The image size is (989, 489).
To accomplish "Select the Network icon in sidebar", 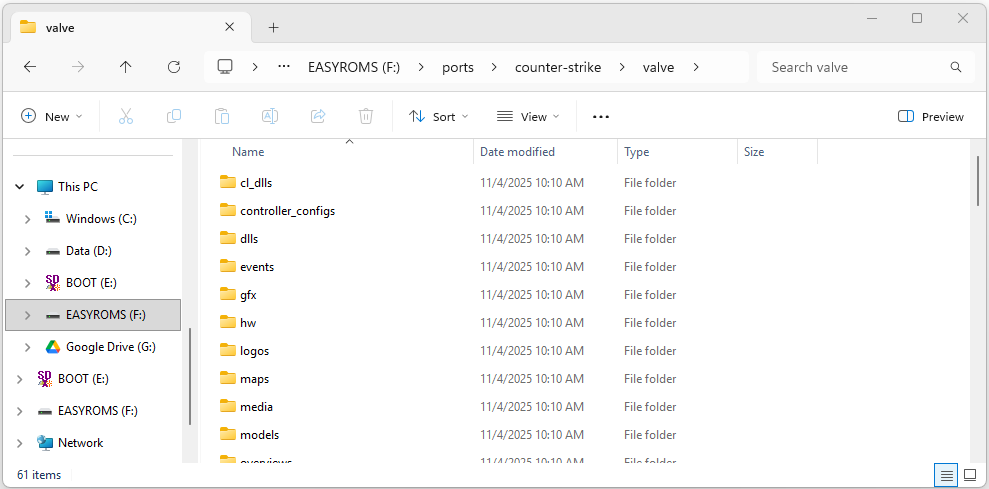I will [x=45, y=442].
